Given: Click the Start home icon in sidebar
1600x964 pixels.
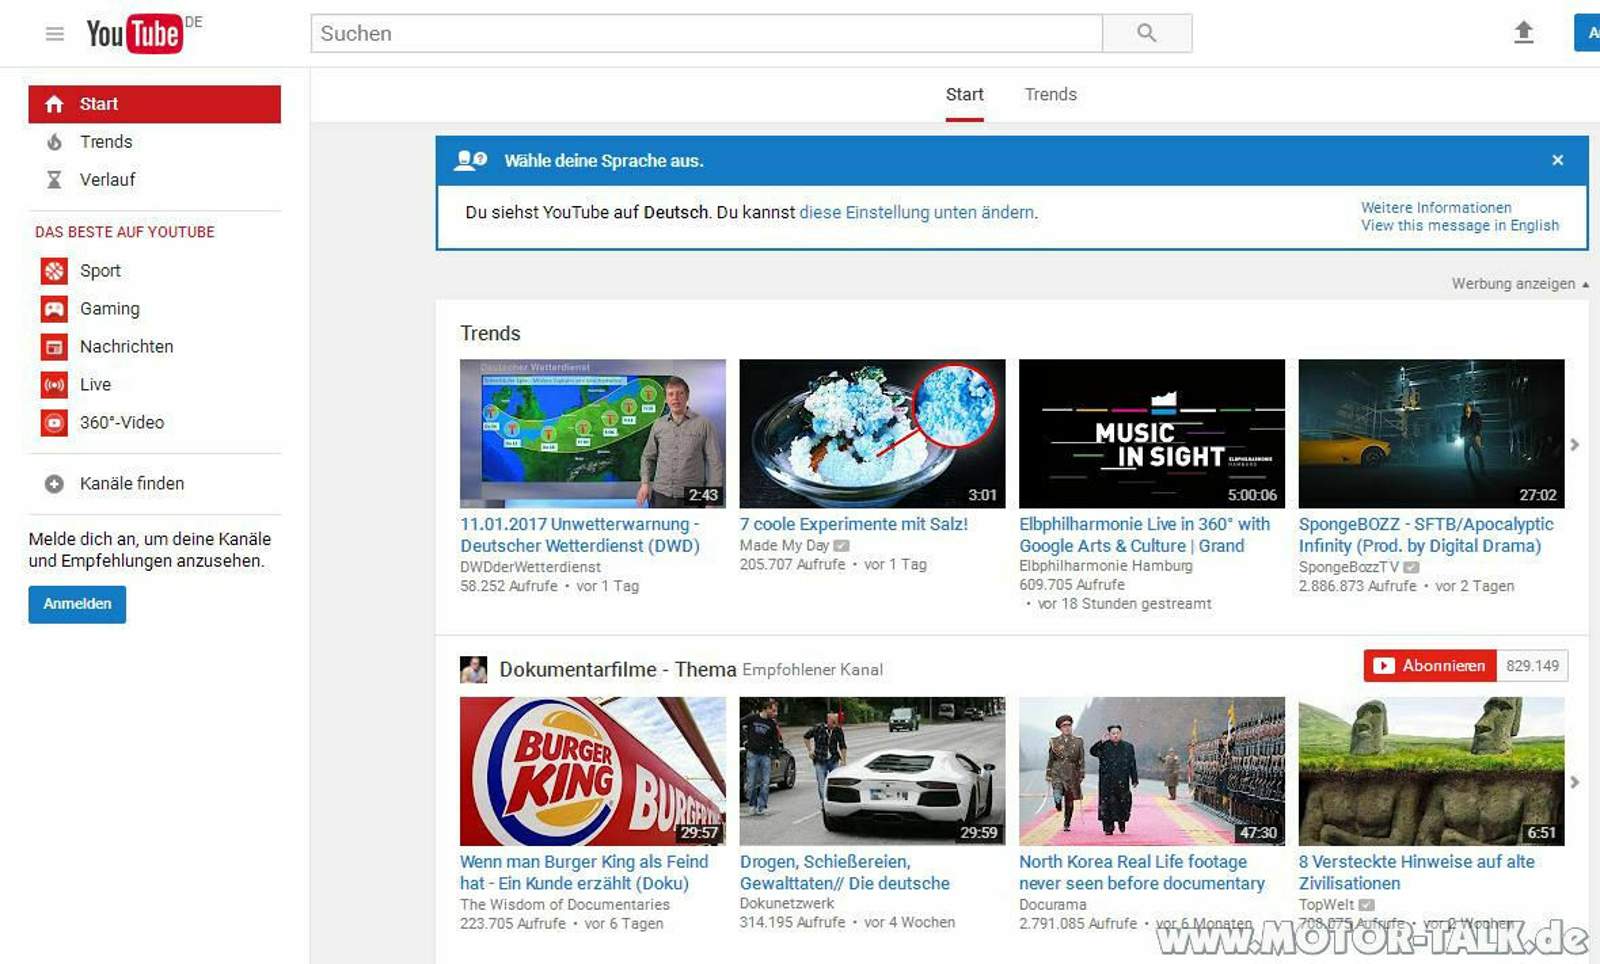Looking at the screenshot, I should coord(54,104).
